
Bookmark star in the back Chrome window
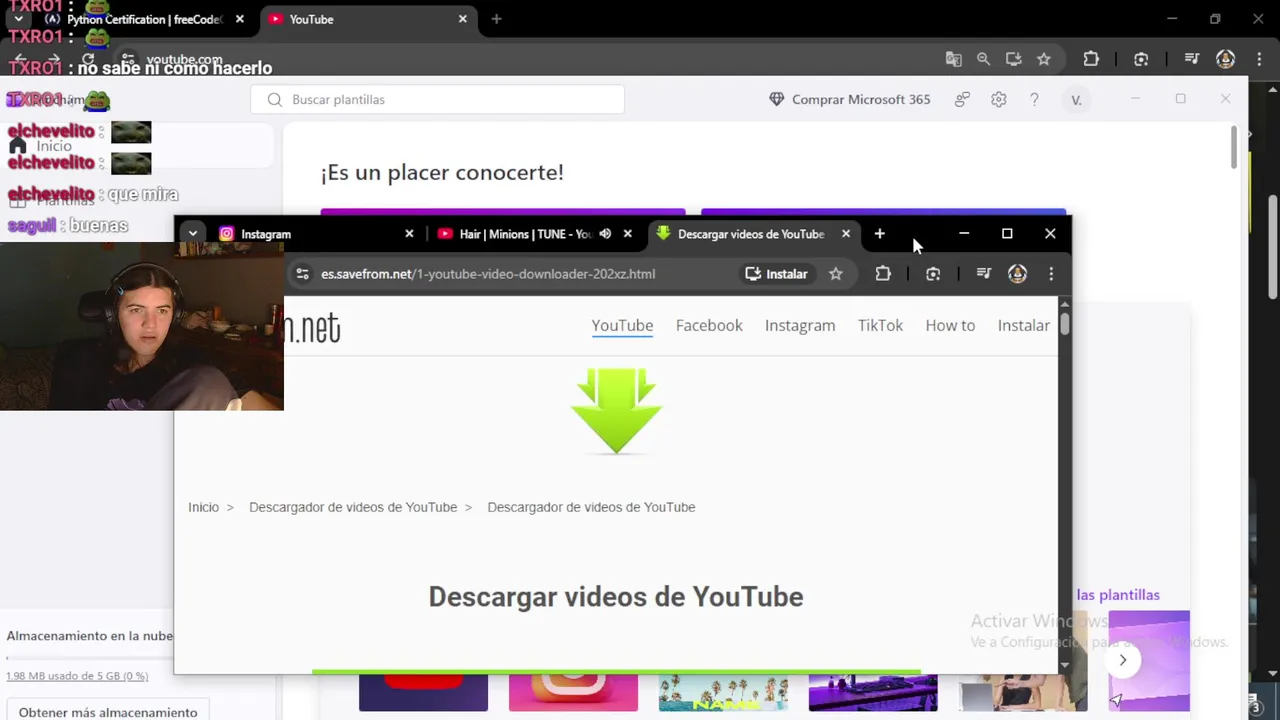(1044, 59)
